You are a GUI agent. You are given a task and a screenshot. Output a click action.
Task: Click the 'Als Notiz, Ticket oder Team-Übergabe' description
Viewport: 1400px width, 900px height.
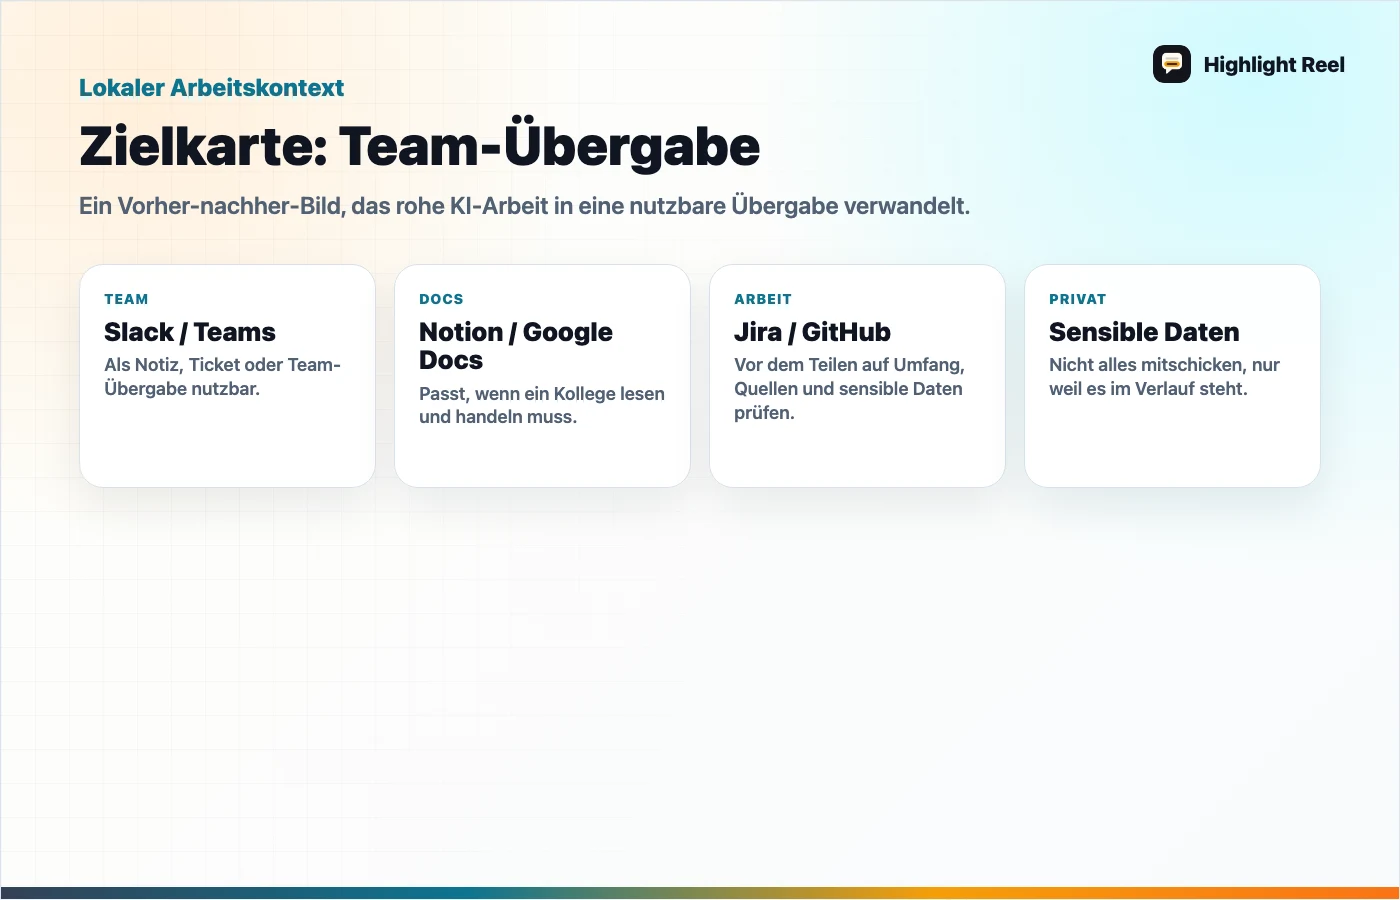click(223, 377)
